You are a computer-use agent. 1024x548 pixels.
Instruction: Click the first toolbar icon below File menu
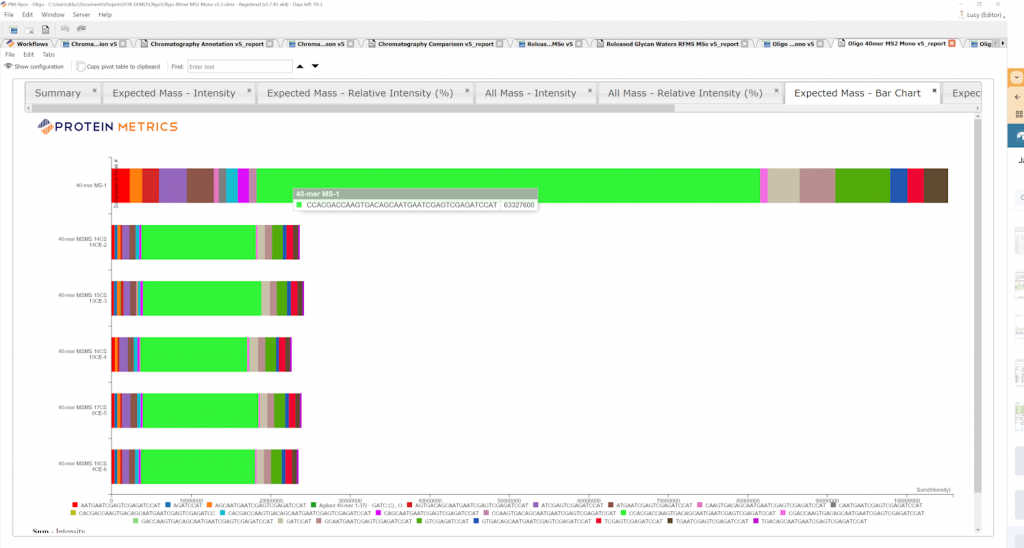[x=11, y=30]
